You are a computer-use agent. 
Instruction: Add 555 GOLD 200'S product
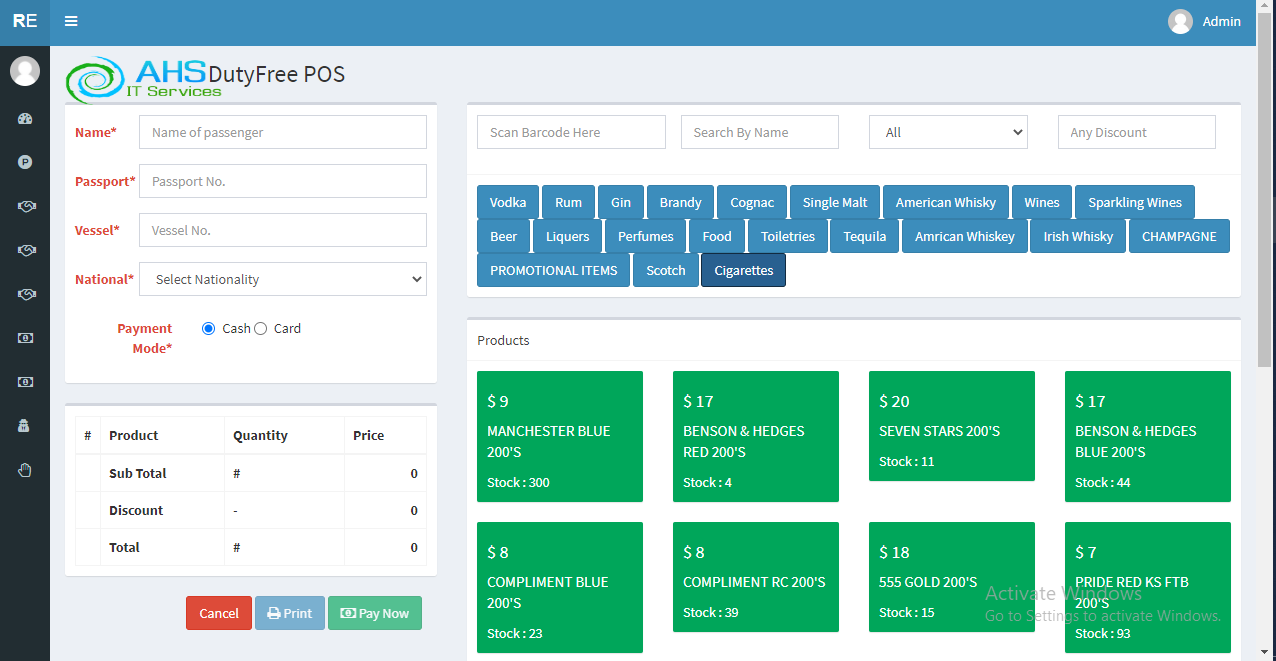click(x=952, y=577)
